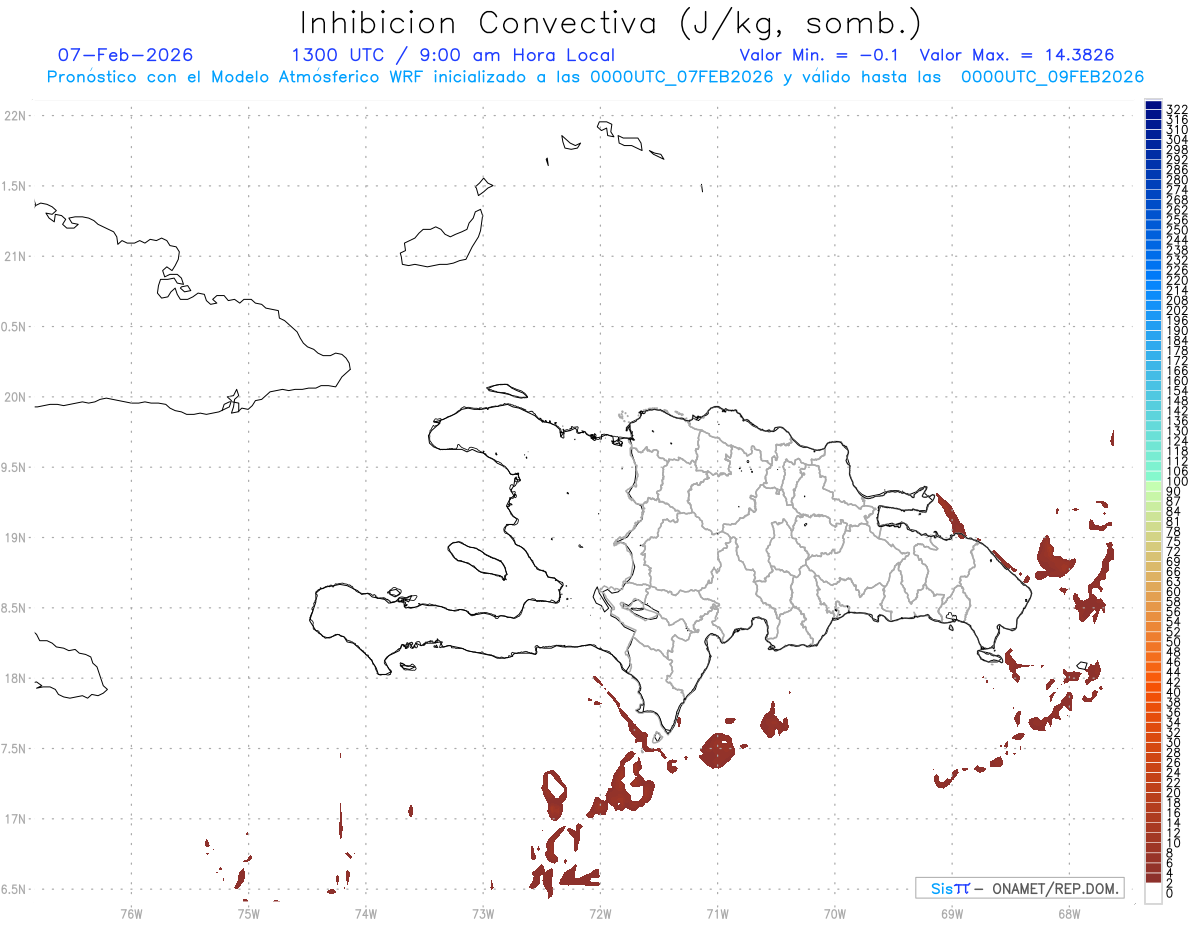Image resolution: width=1200 pixels, height=927 pixels.
Task: Click the darkest navy swatch atop the color scale
Action: [1153, 106]
